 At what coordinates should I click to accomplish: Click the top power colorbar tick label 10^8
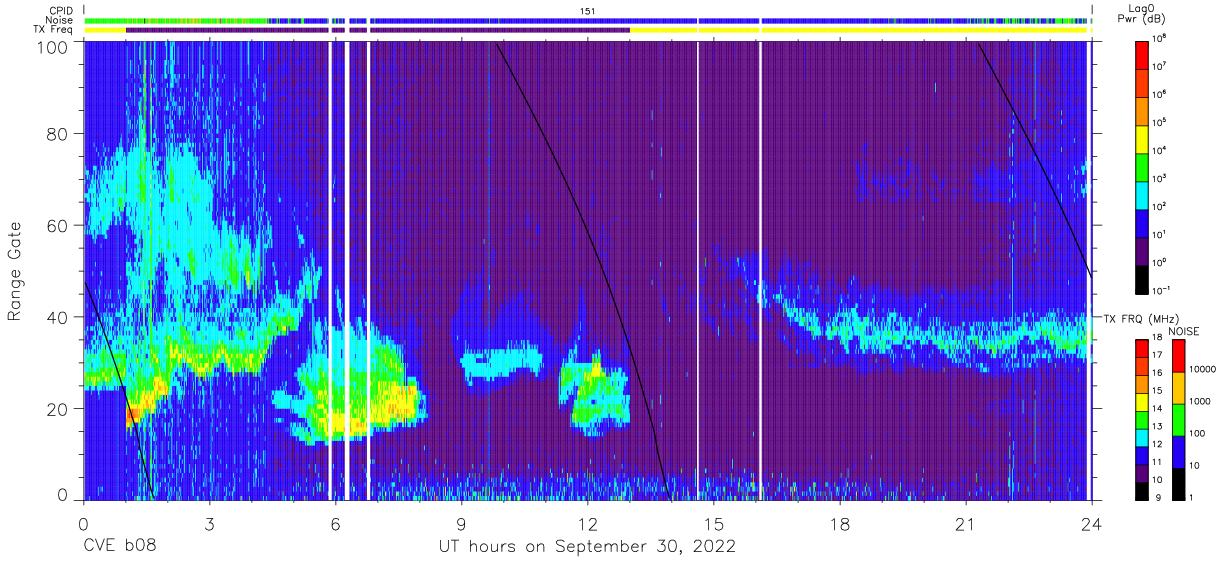click(1160, 40)
